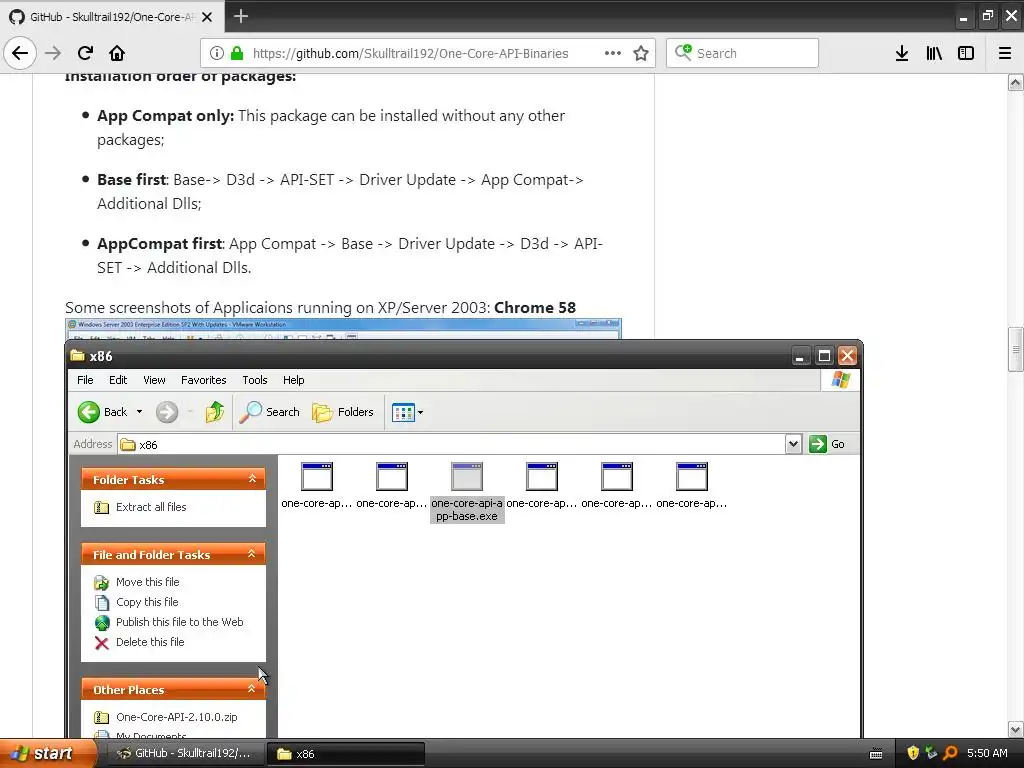This screenshot has height=768, width=1024.
Task: Select the second one-core-ap... exe file
Action: pyautogui.click(x=392, y=485)
